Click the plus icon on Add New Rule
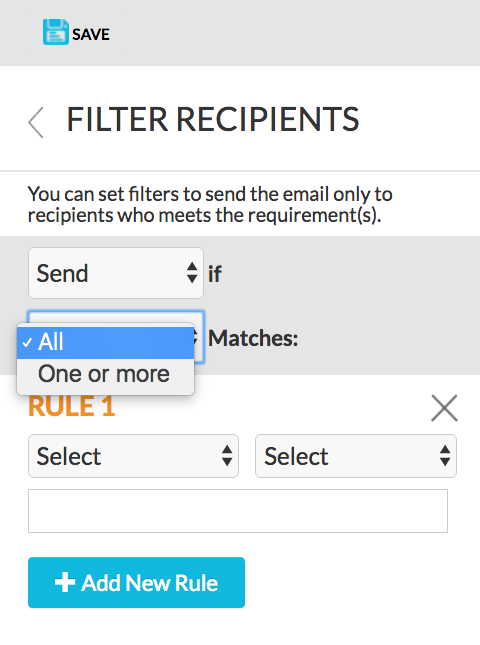This screenshot has width=480, height=645. [65, 582]
